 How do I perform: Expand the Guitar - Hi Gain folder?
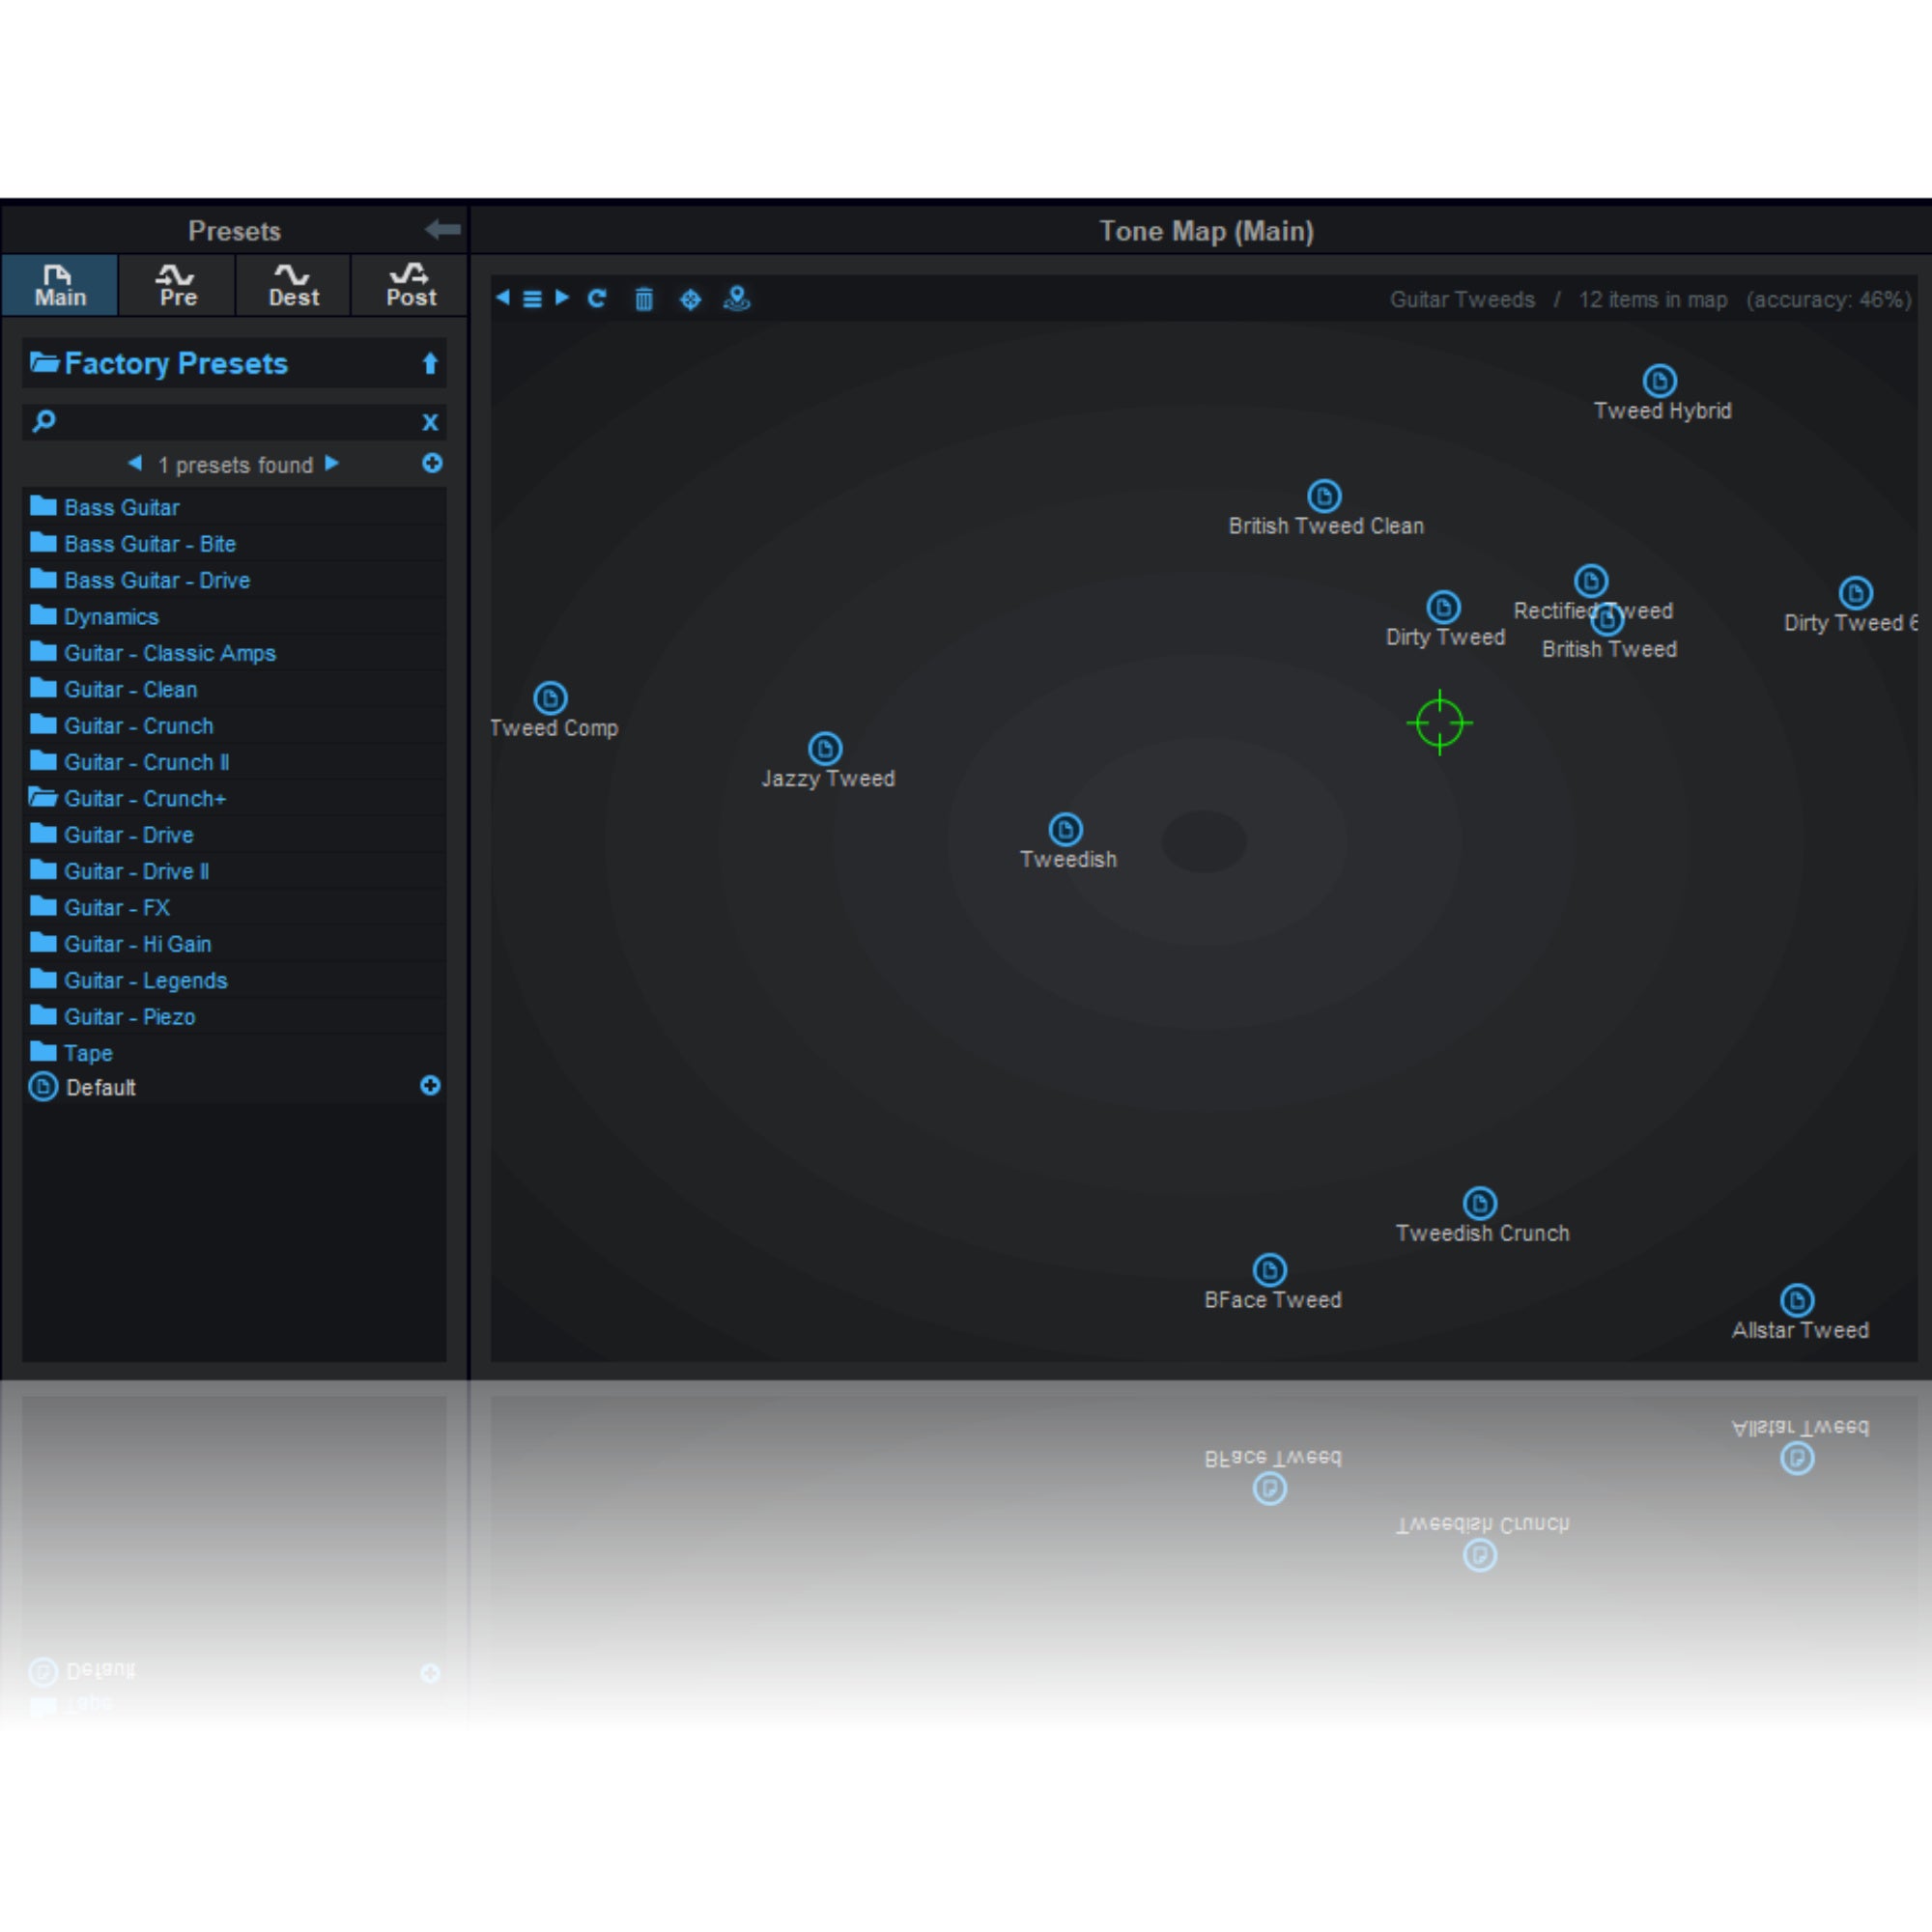click(235, 943)
